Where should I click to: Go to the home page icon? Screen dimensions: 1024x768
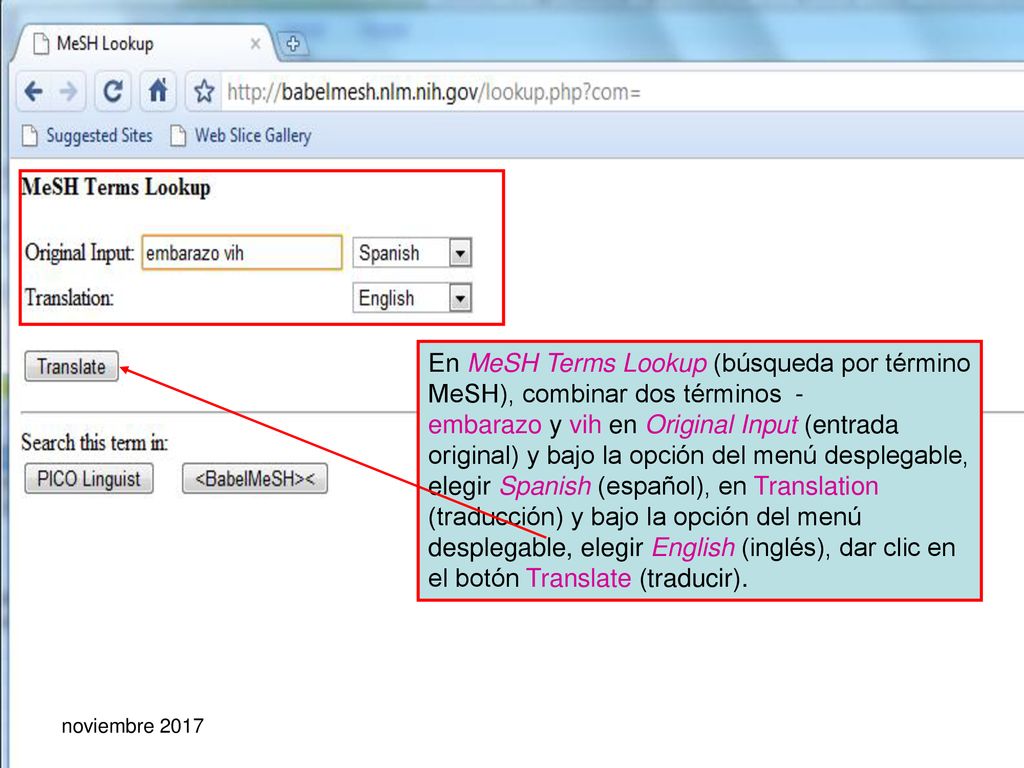tap(157, 91)
